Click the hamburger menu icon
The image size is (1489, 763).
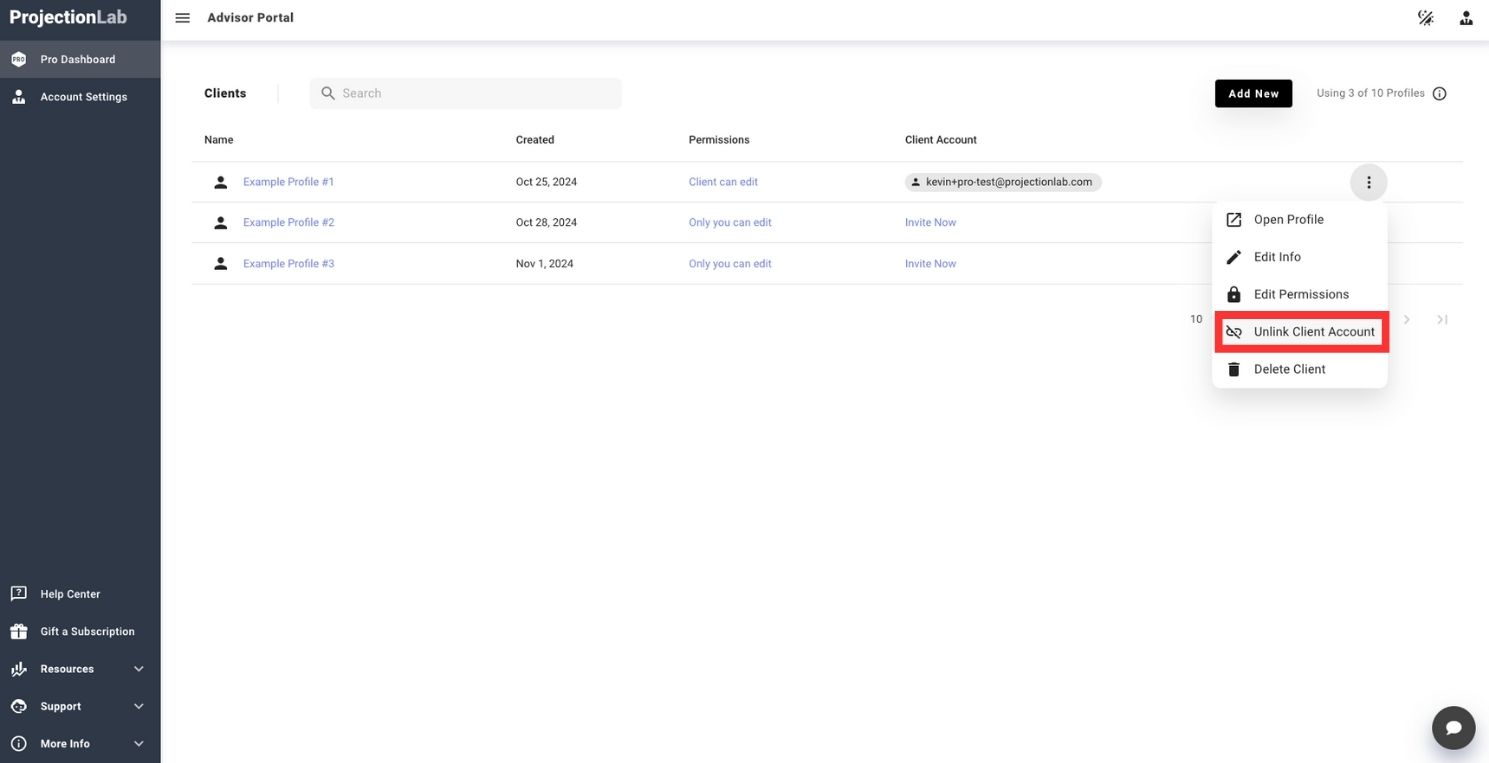click(182, 18)
